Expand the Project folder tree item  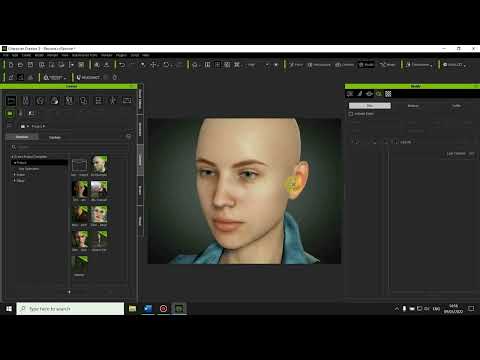(x=15, y=163)
